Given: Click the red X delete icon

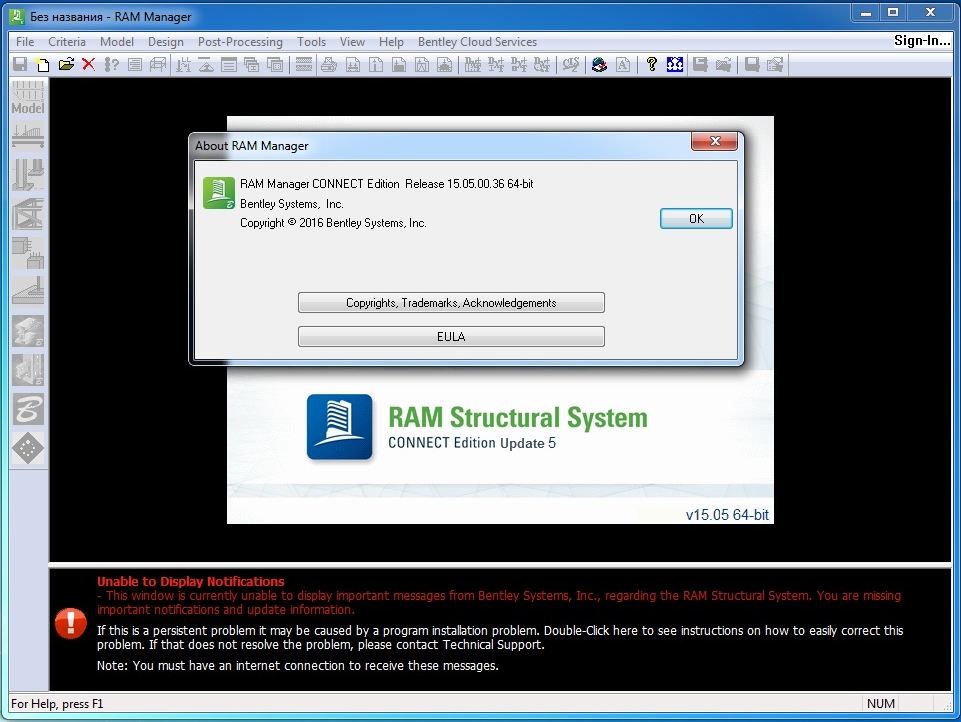Looking at the screenshot, I should point(89,64).
